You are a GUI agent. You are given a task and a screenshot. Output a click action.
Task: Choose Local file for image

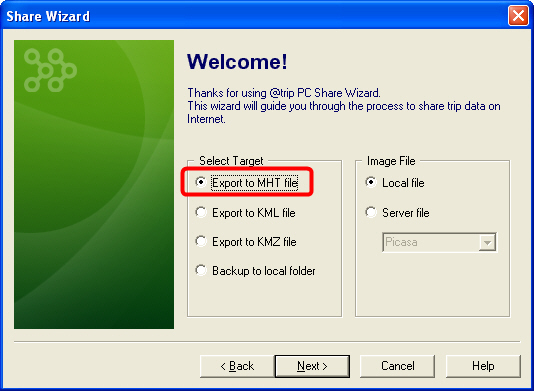coord(395,183)
